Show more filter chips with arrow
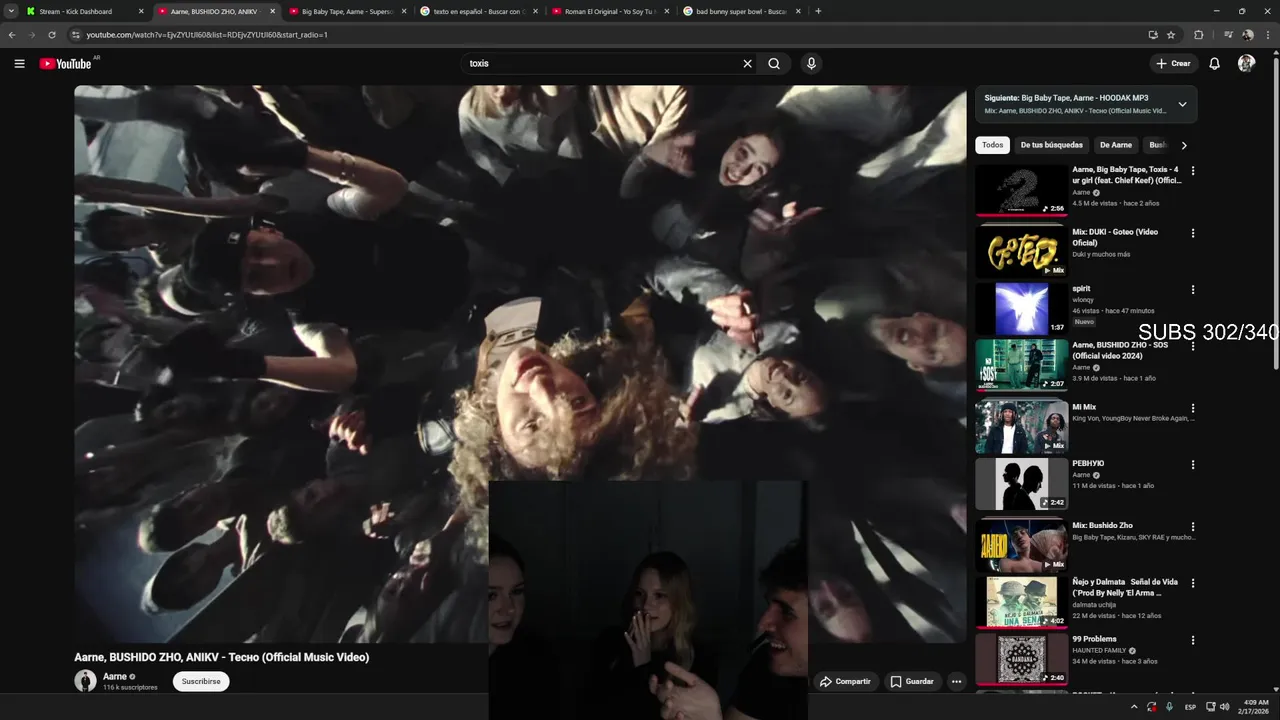Image resolution: width=1280 pixels, height=720 pixels. pyautogui.click(x=1184, y=145)
